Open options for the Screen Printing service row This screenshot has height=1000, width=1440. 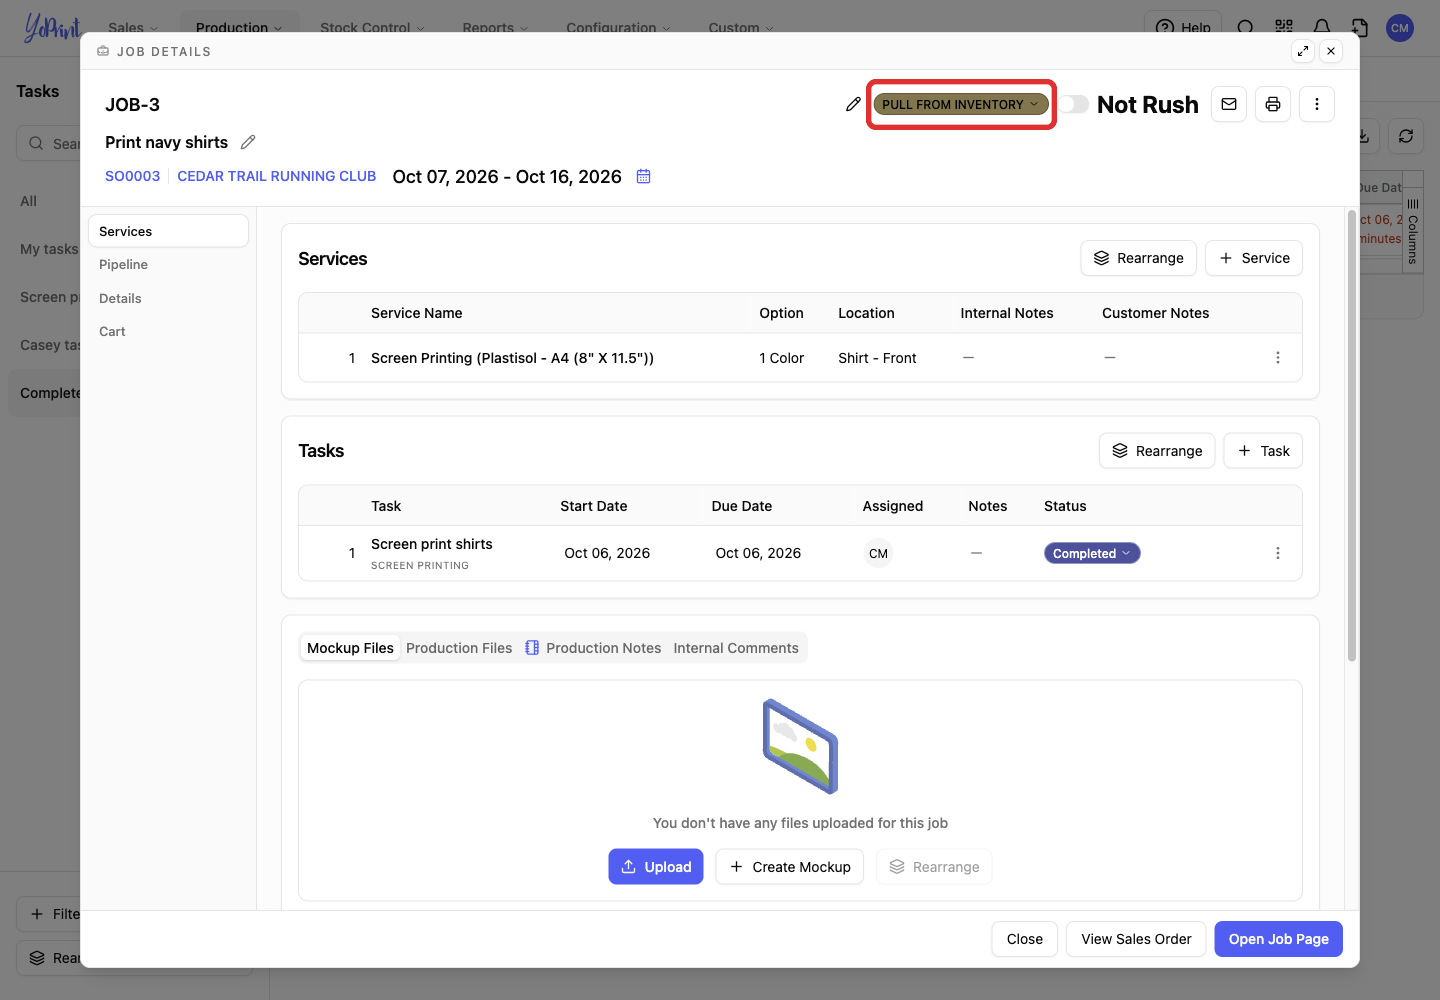click(x=1278, y=358)
